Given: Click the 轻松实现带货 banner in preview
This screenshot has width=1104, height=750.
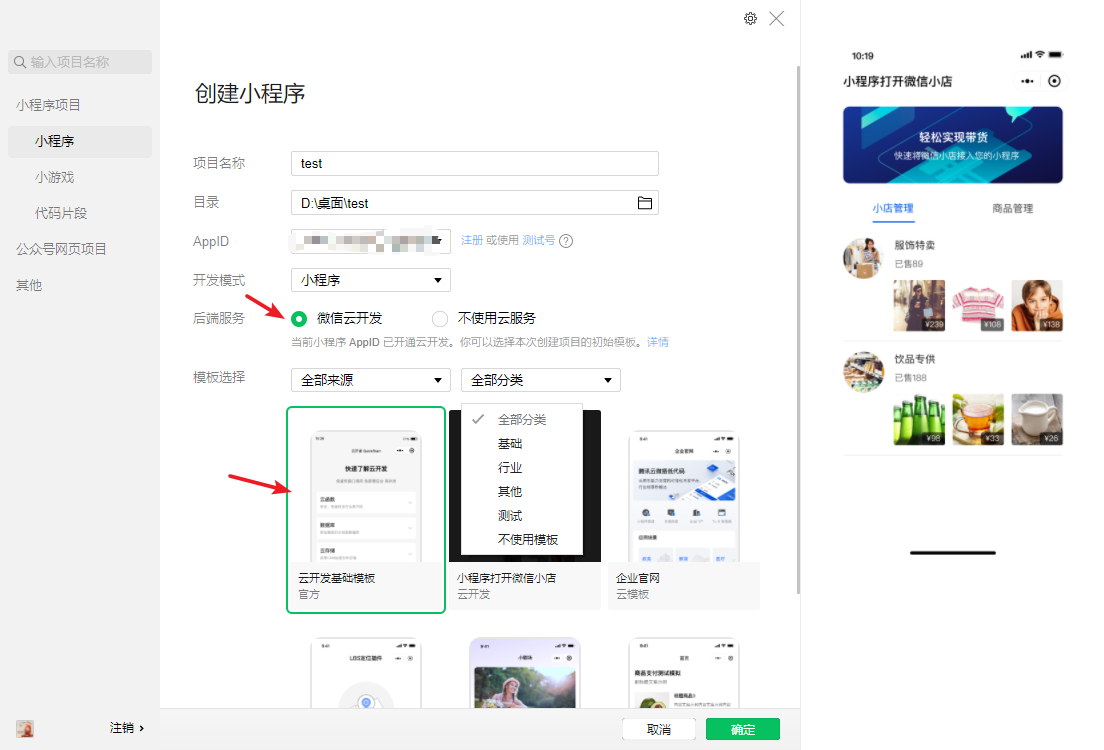Looking at the screenshot, I should point(953,145).
